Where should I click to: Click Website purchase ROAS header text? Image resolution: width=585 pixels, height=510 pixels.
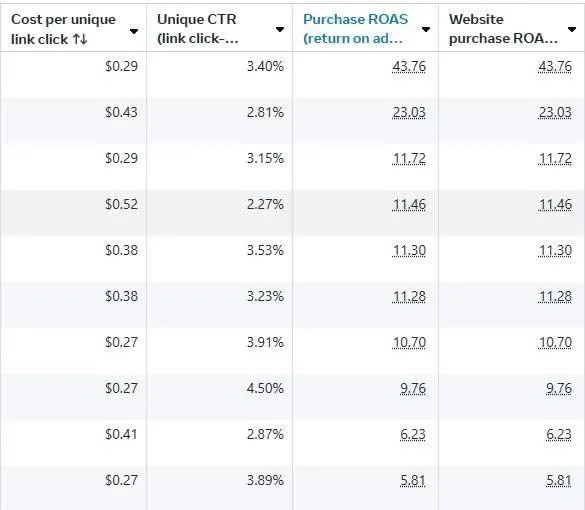click(x=503, y=29)
